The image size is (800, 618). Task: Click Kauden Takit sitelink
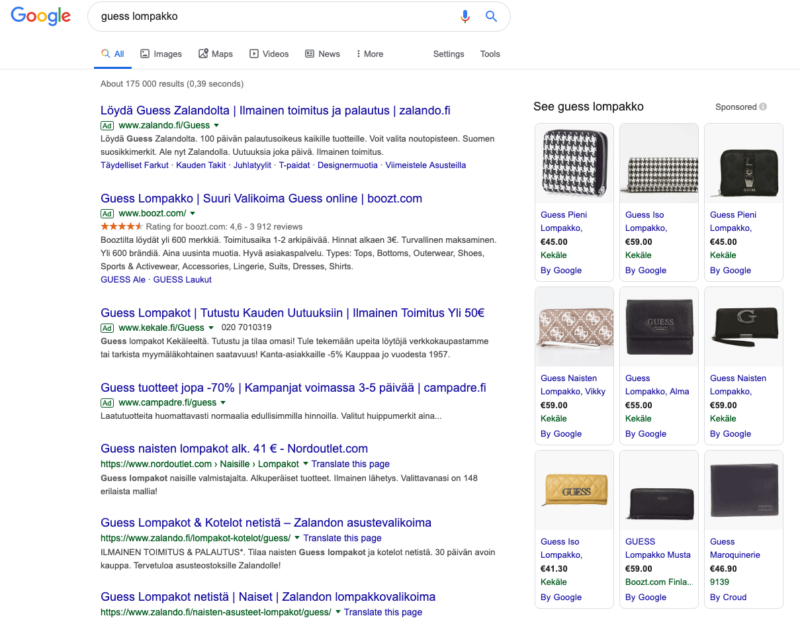pyautogui.click(x=201, y=165)
